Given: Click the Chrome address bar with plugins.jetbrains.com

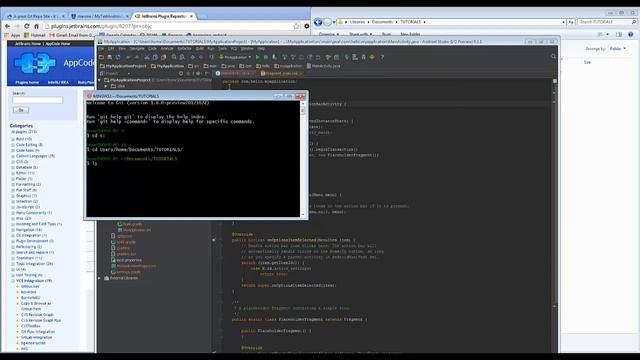Looking at the screenshot, I should 171,26.
